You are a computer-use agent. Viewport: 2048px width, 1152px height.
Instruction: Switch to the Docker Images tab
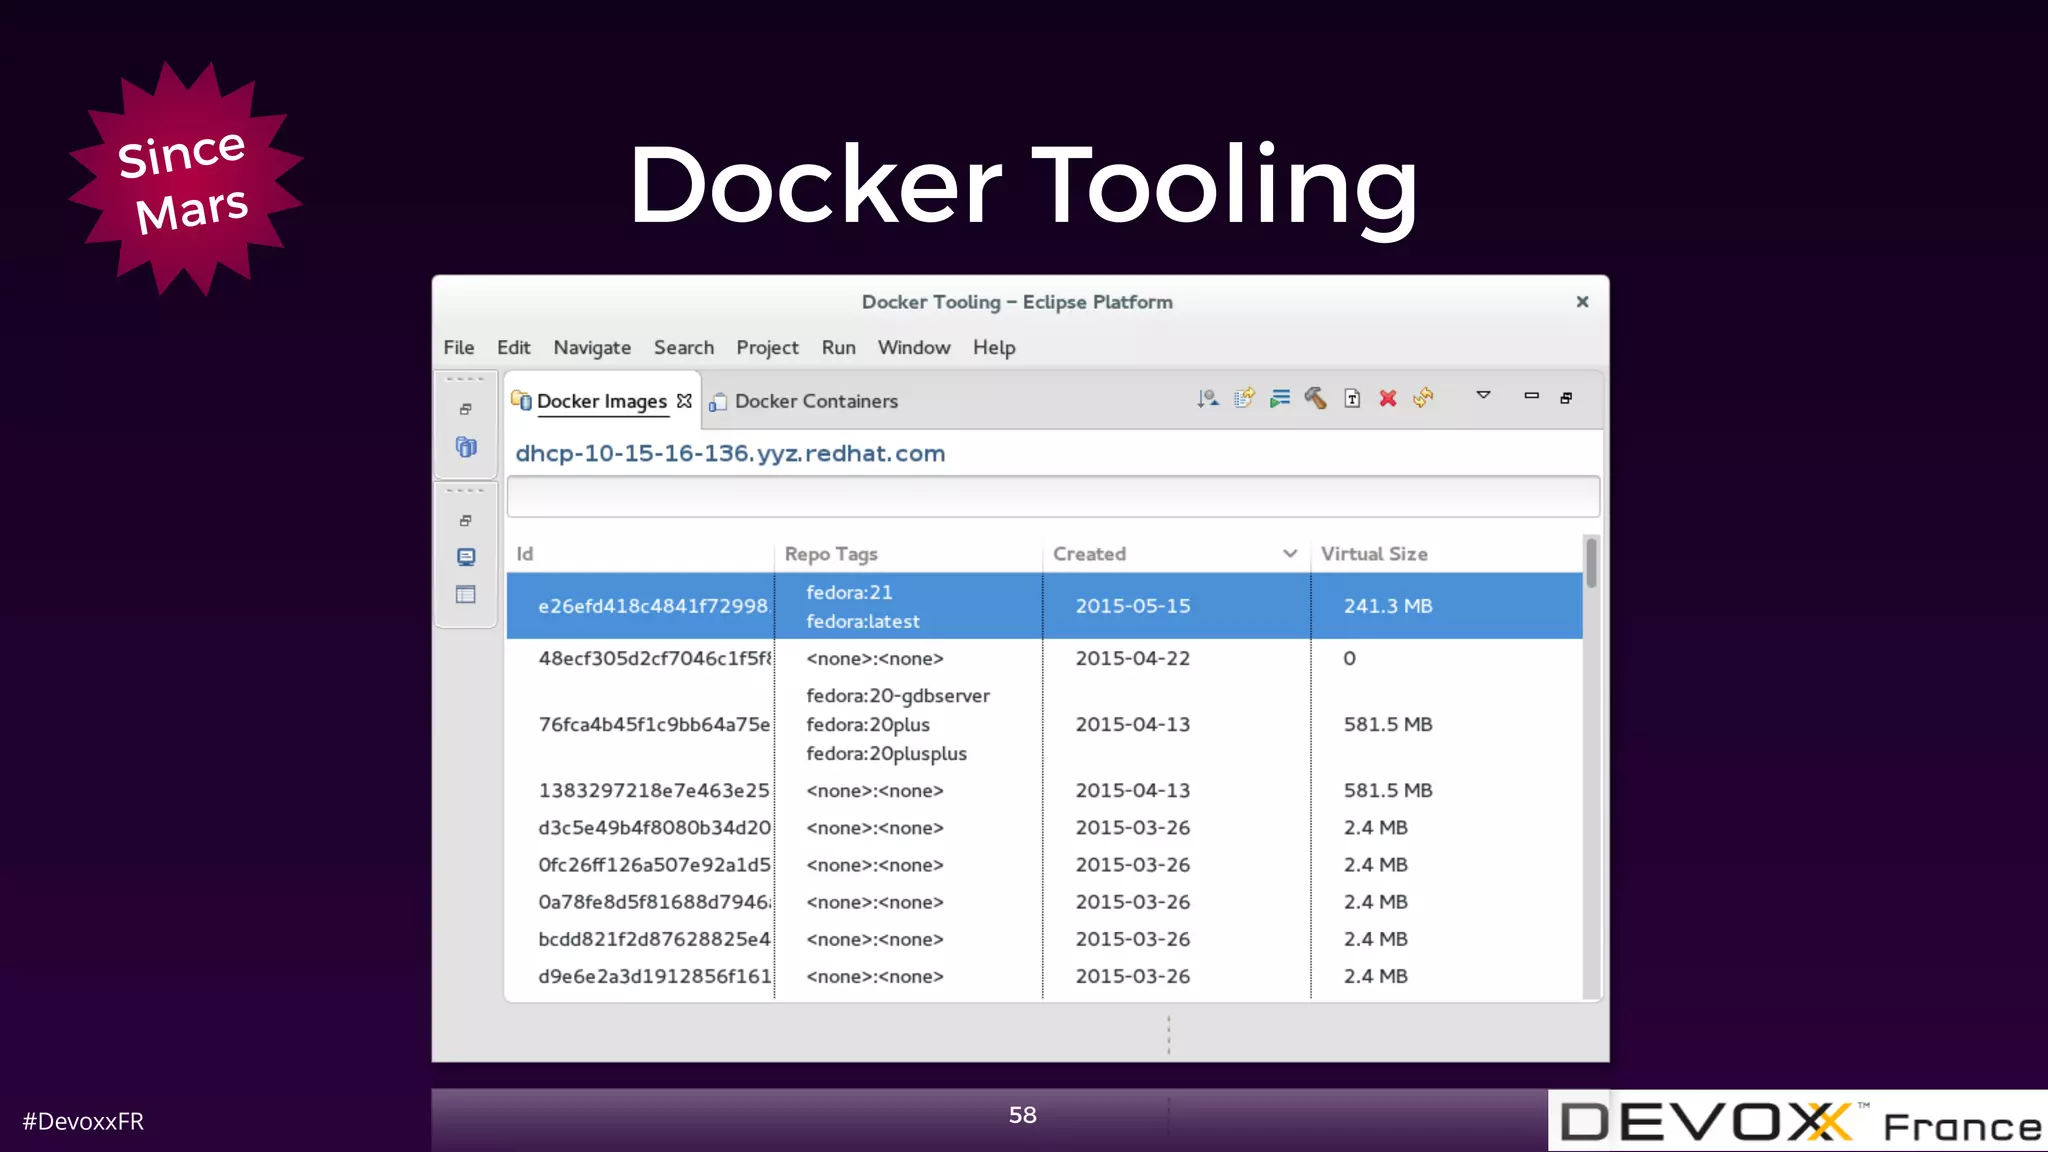point(601,401)
